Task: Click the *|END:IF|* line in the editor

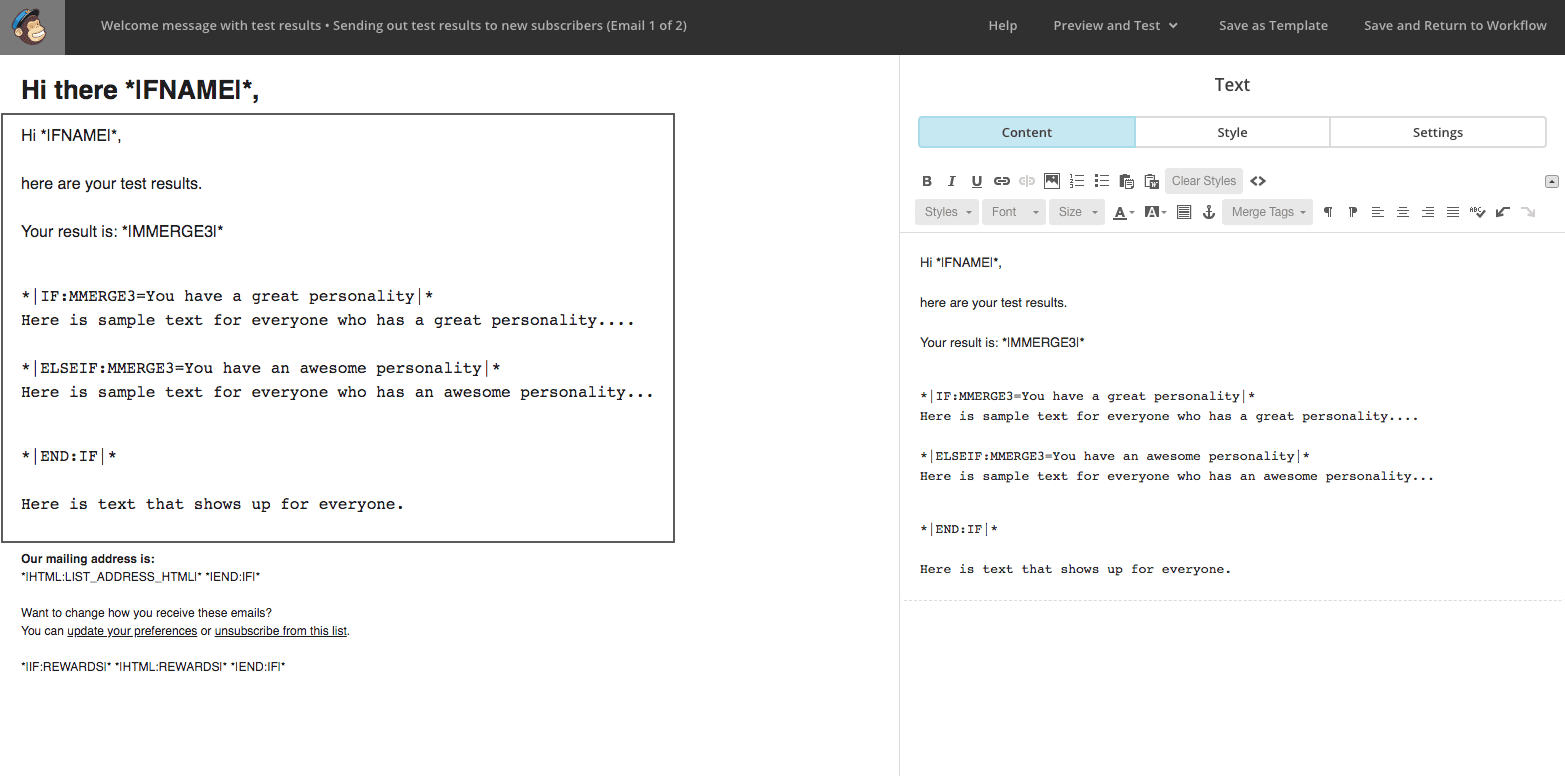Action: coord(959,529)
